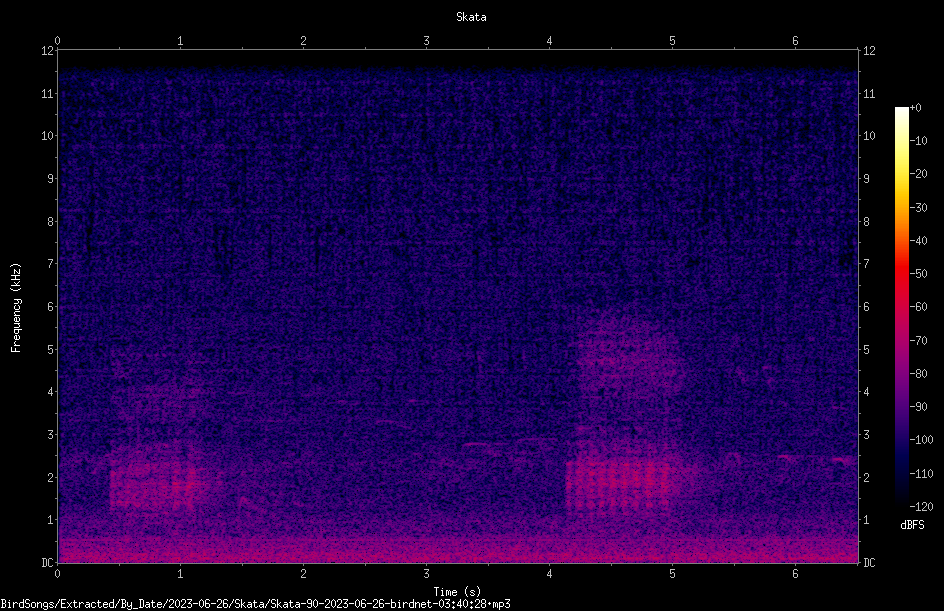Viewport: 944px width, 611px height.
Task: Click the "12" tick on the left frequency axis
Action: click(48, 51)
